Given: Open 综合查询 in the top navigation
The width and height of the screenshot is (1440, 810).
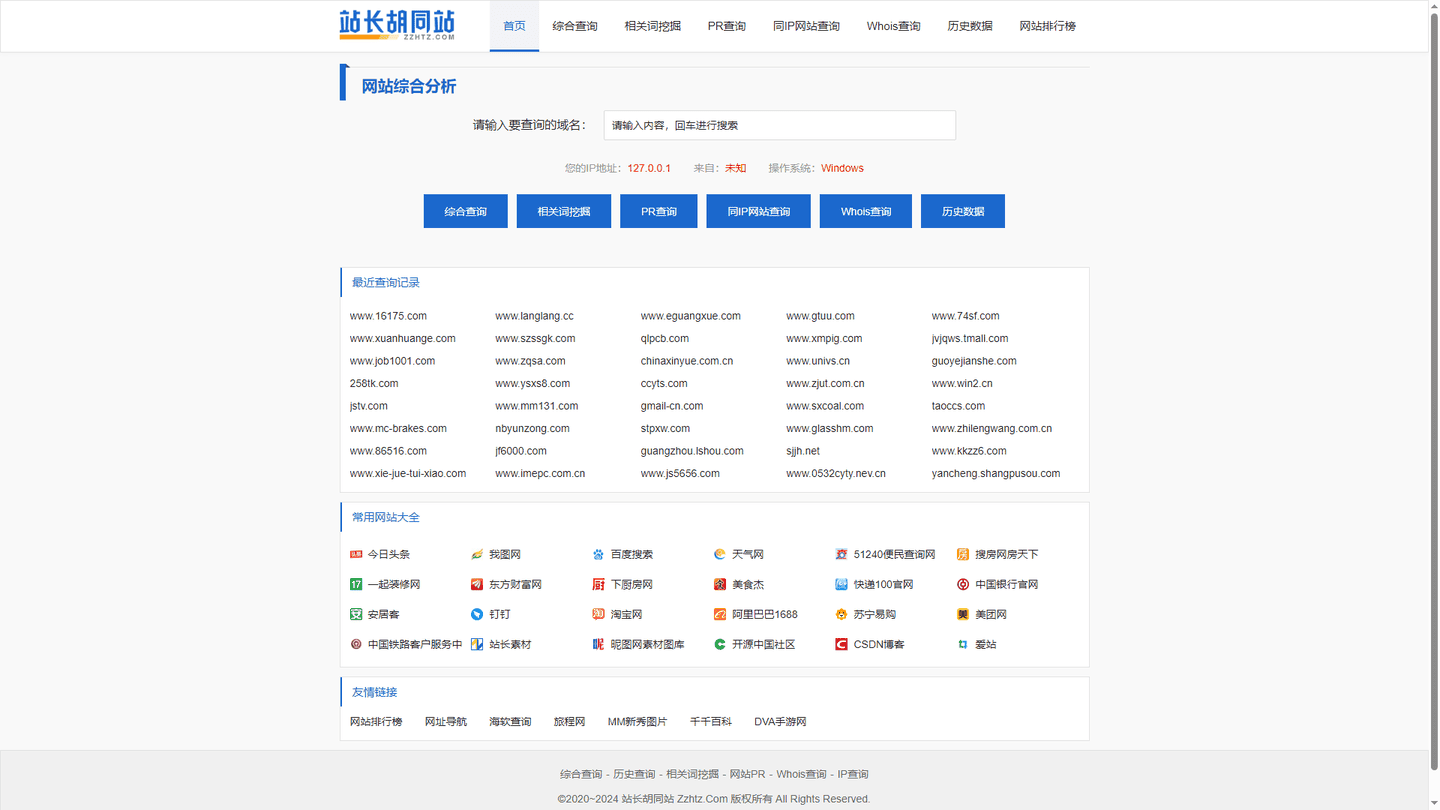Looking at the screenshot, I should coord(575,26).
